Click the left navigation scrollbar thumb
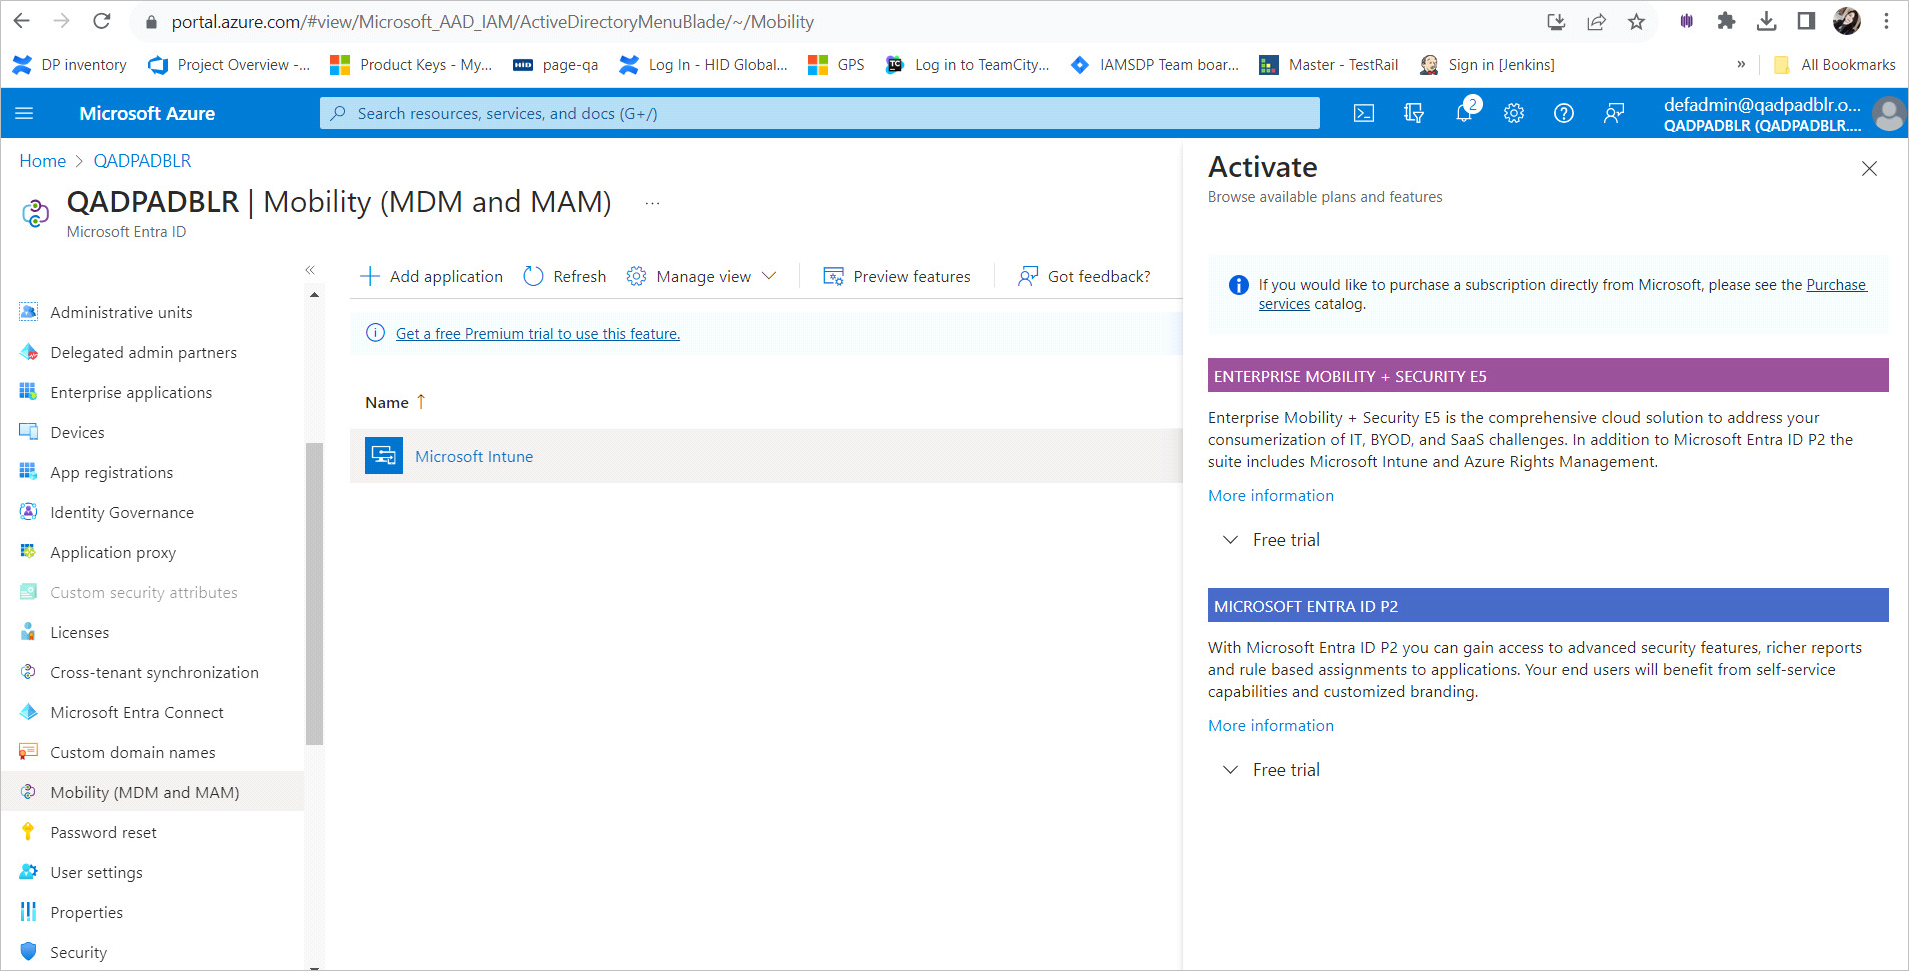The width and height of the screenshot is (1909, 971). pos(314,594)
